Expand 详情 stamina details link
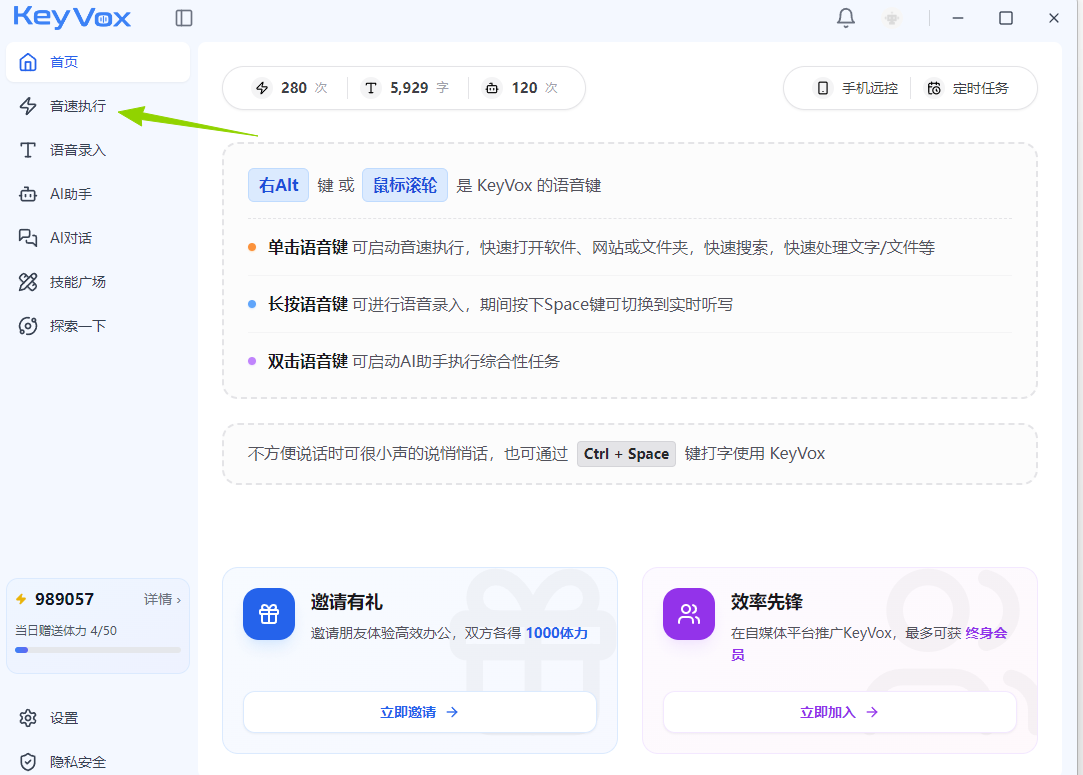The width and height of the screenshot is (1083, 775). tap(162, 599)
